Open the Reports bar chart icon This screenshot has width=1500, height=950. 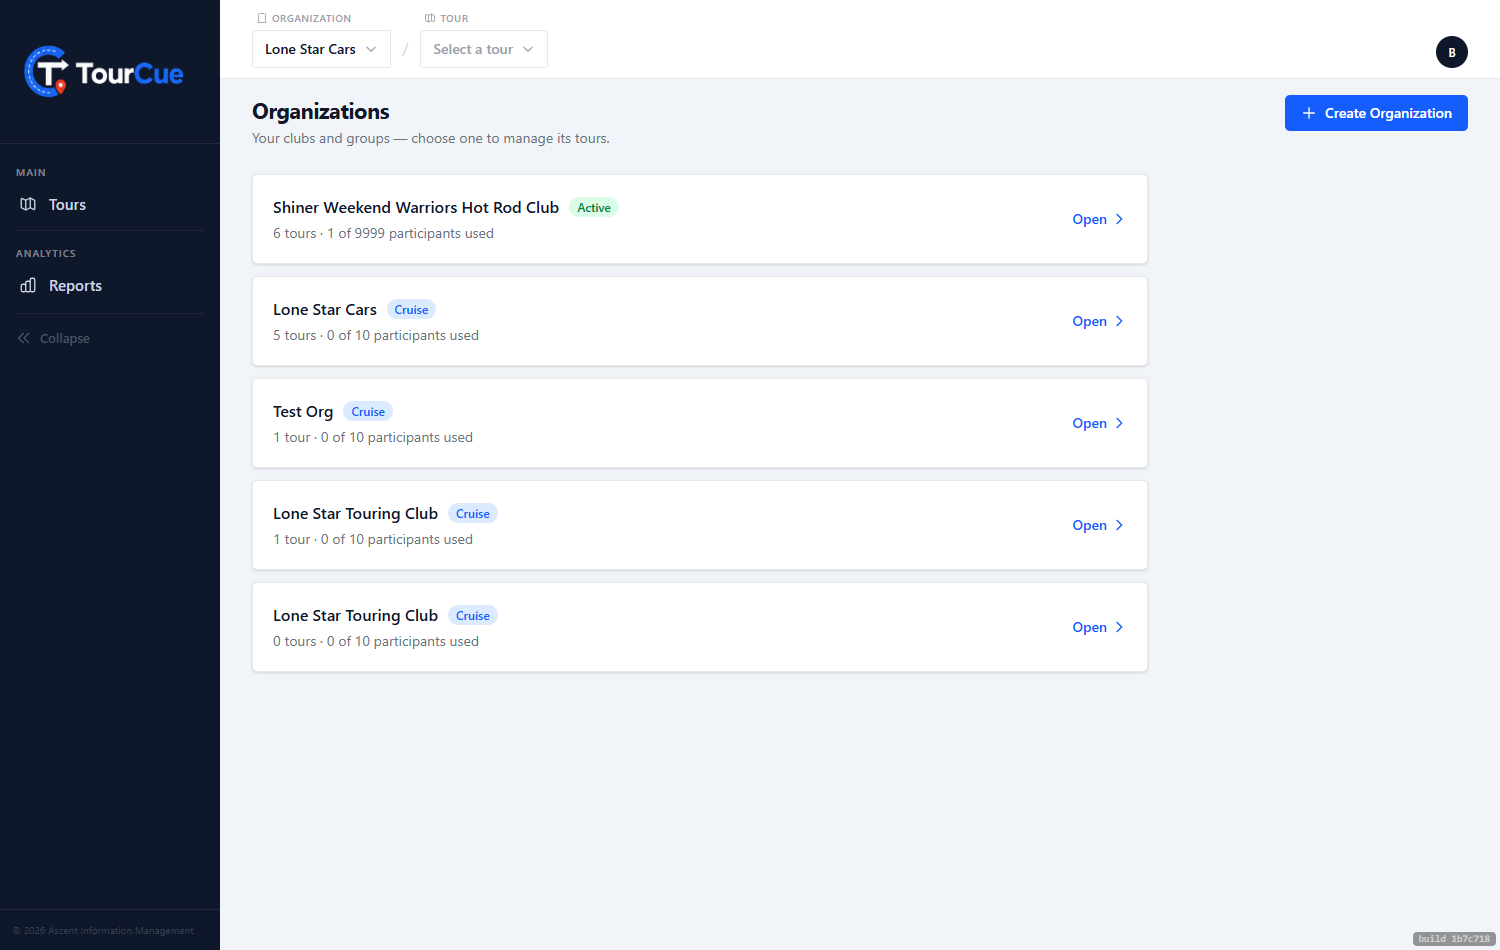point(28,285)
